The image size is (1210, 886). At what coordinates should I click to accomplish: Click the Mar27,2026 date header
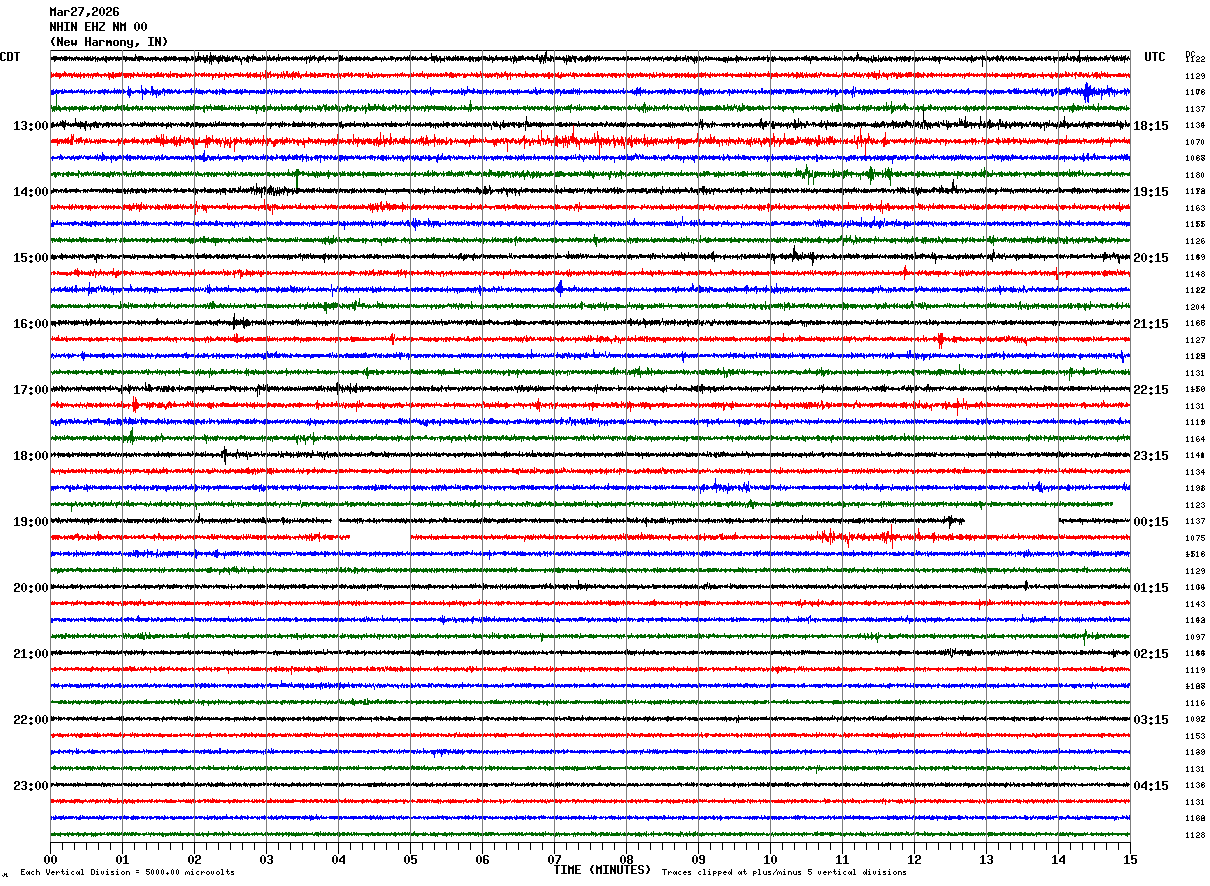coord(84,12)
